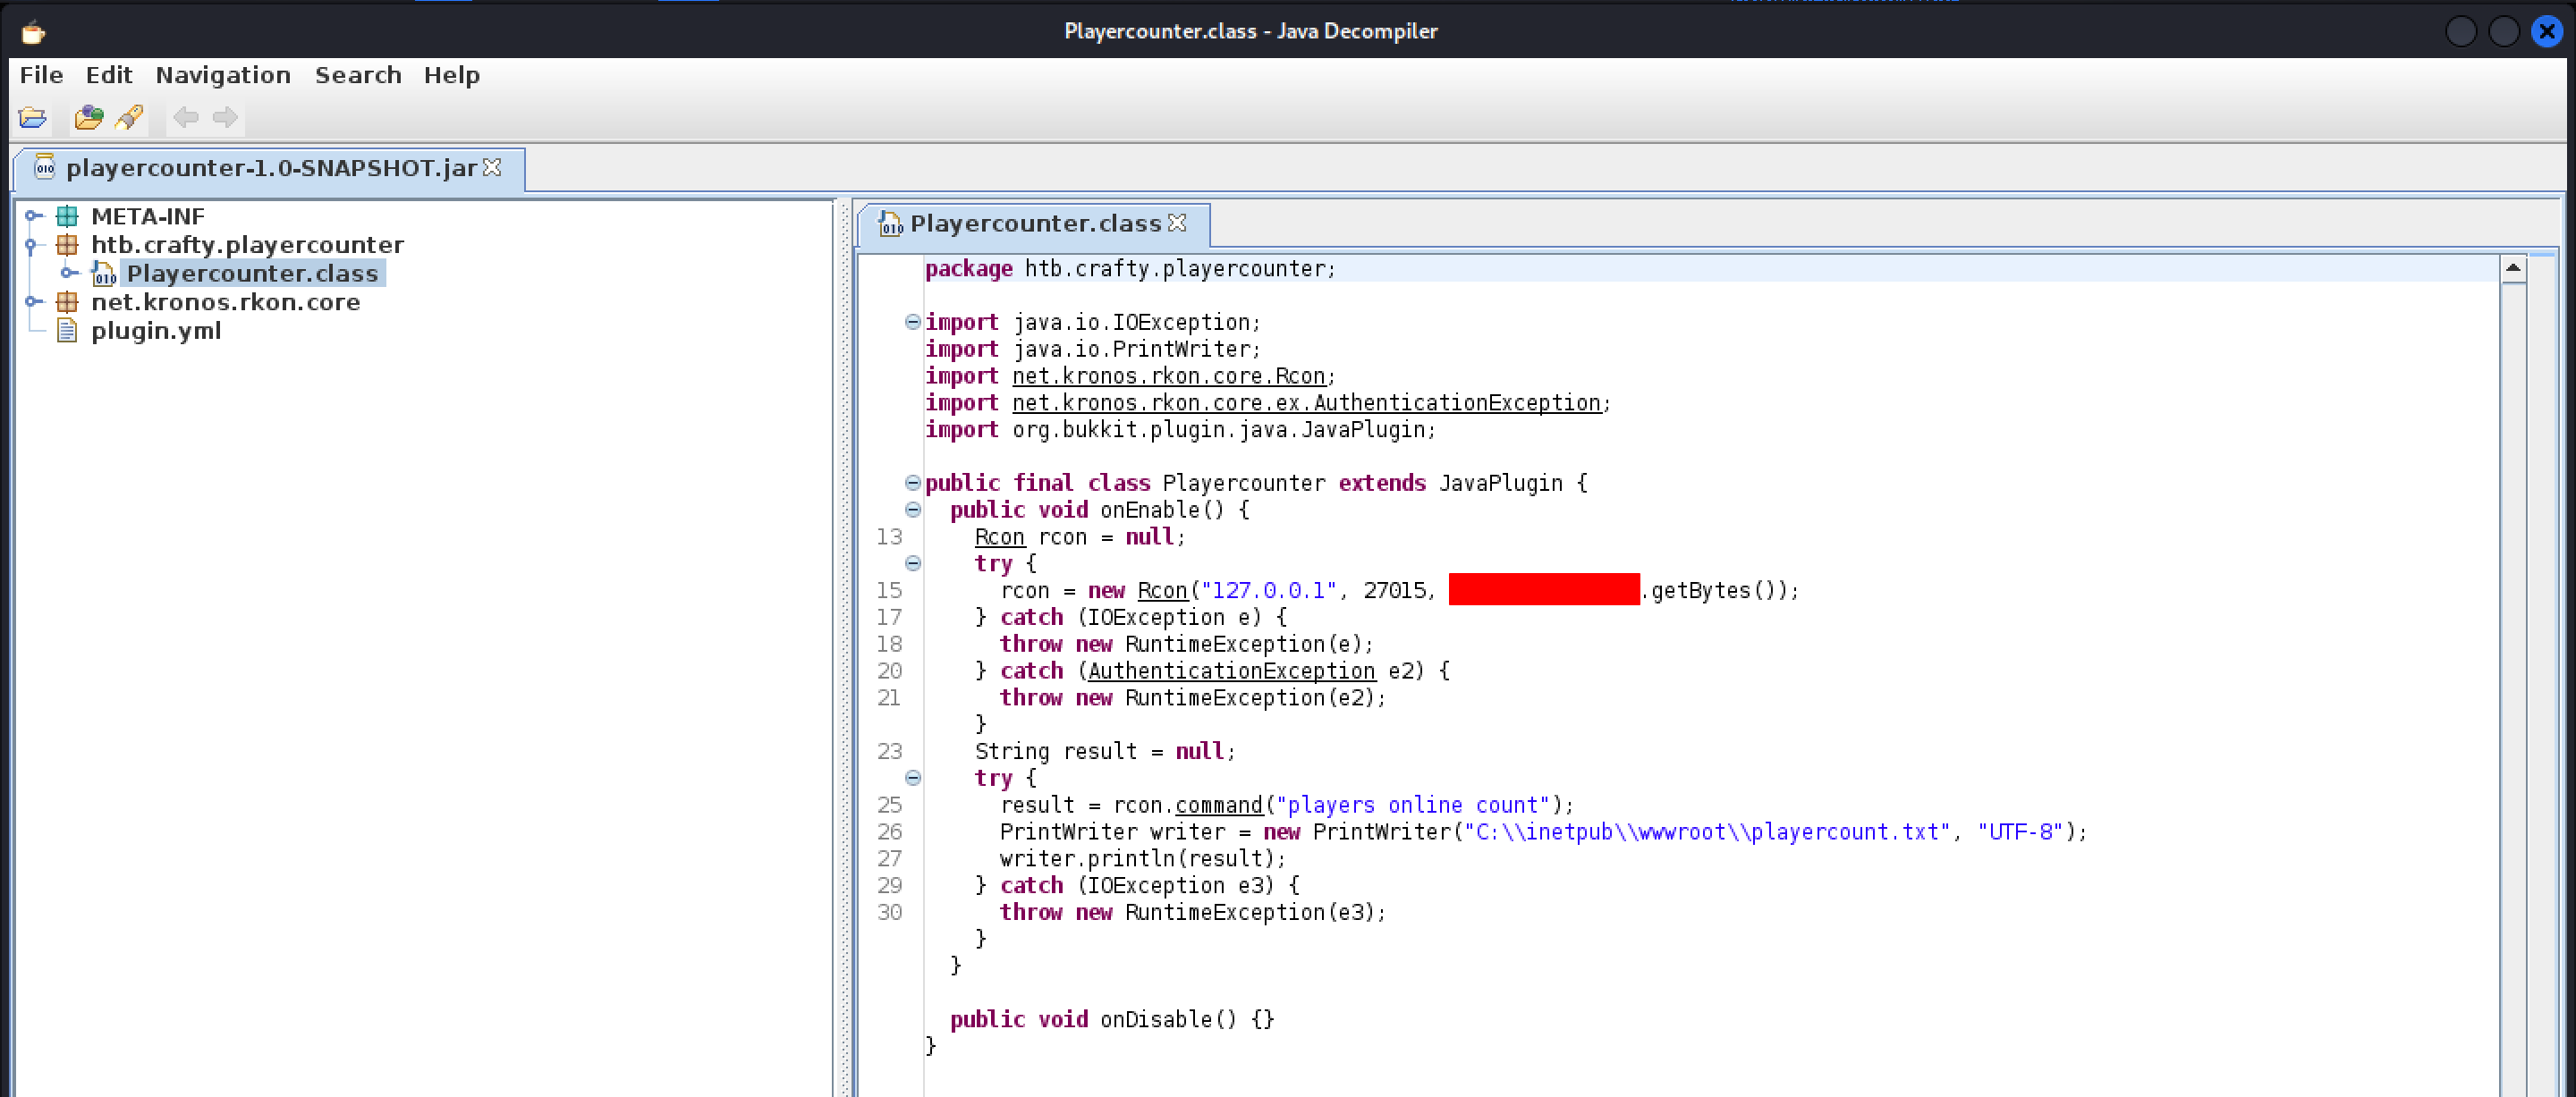The image size is (2576, 1097).
Task: Expand the net.kronos.rkon.core package
Action: tap(32, 302)
